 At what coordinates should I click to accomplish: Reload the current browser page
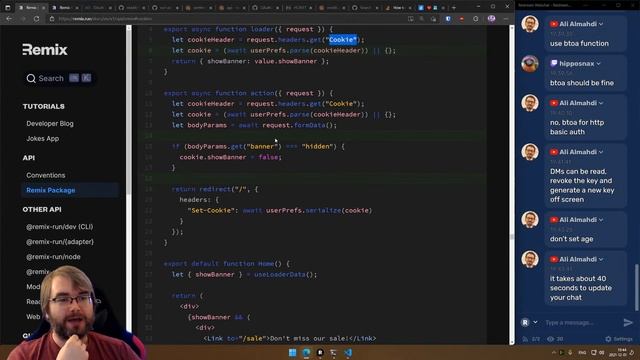pyautogui.click(x=36, y=19)
